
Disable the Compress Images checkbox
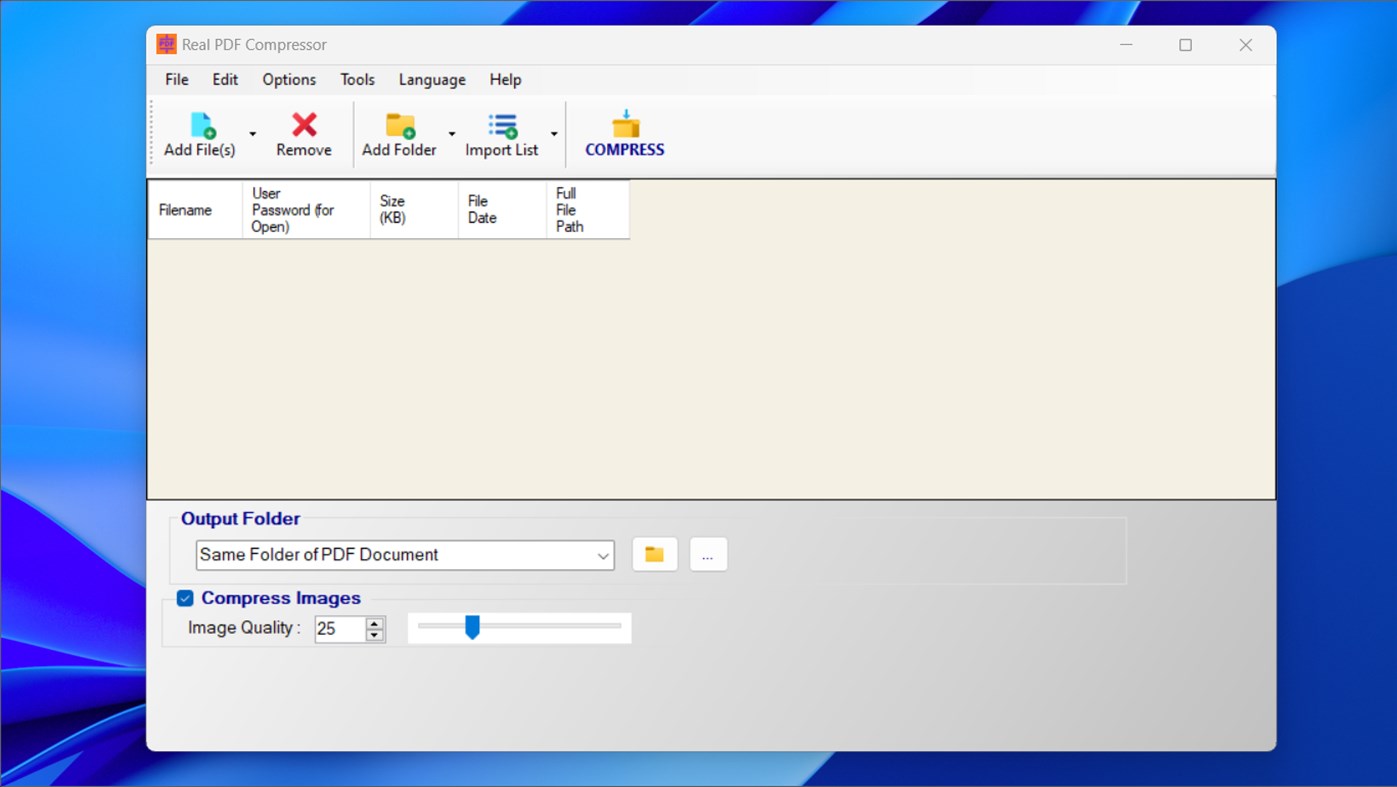[184, 598]
